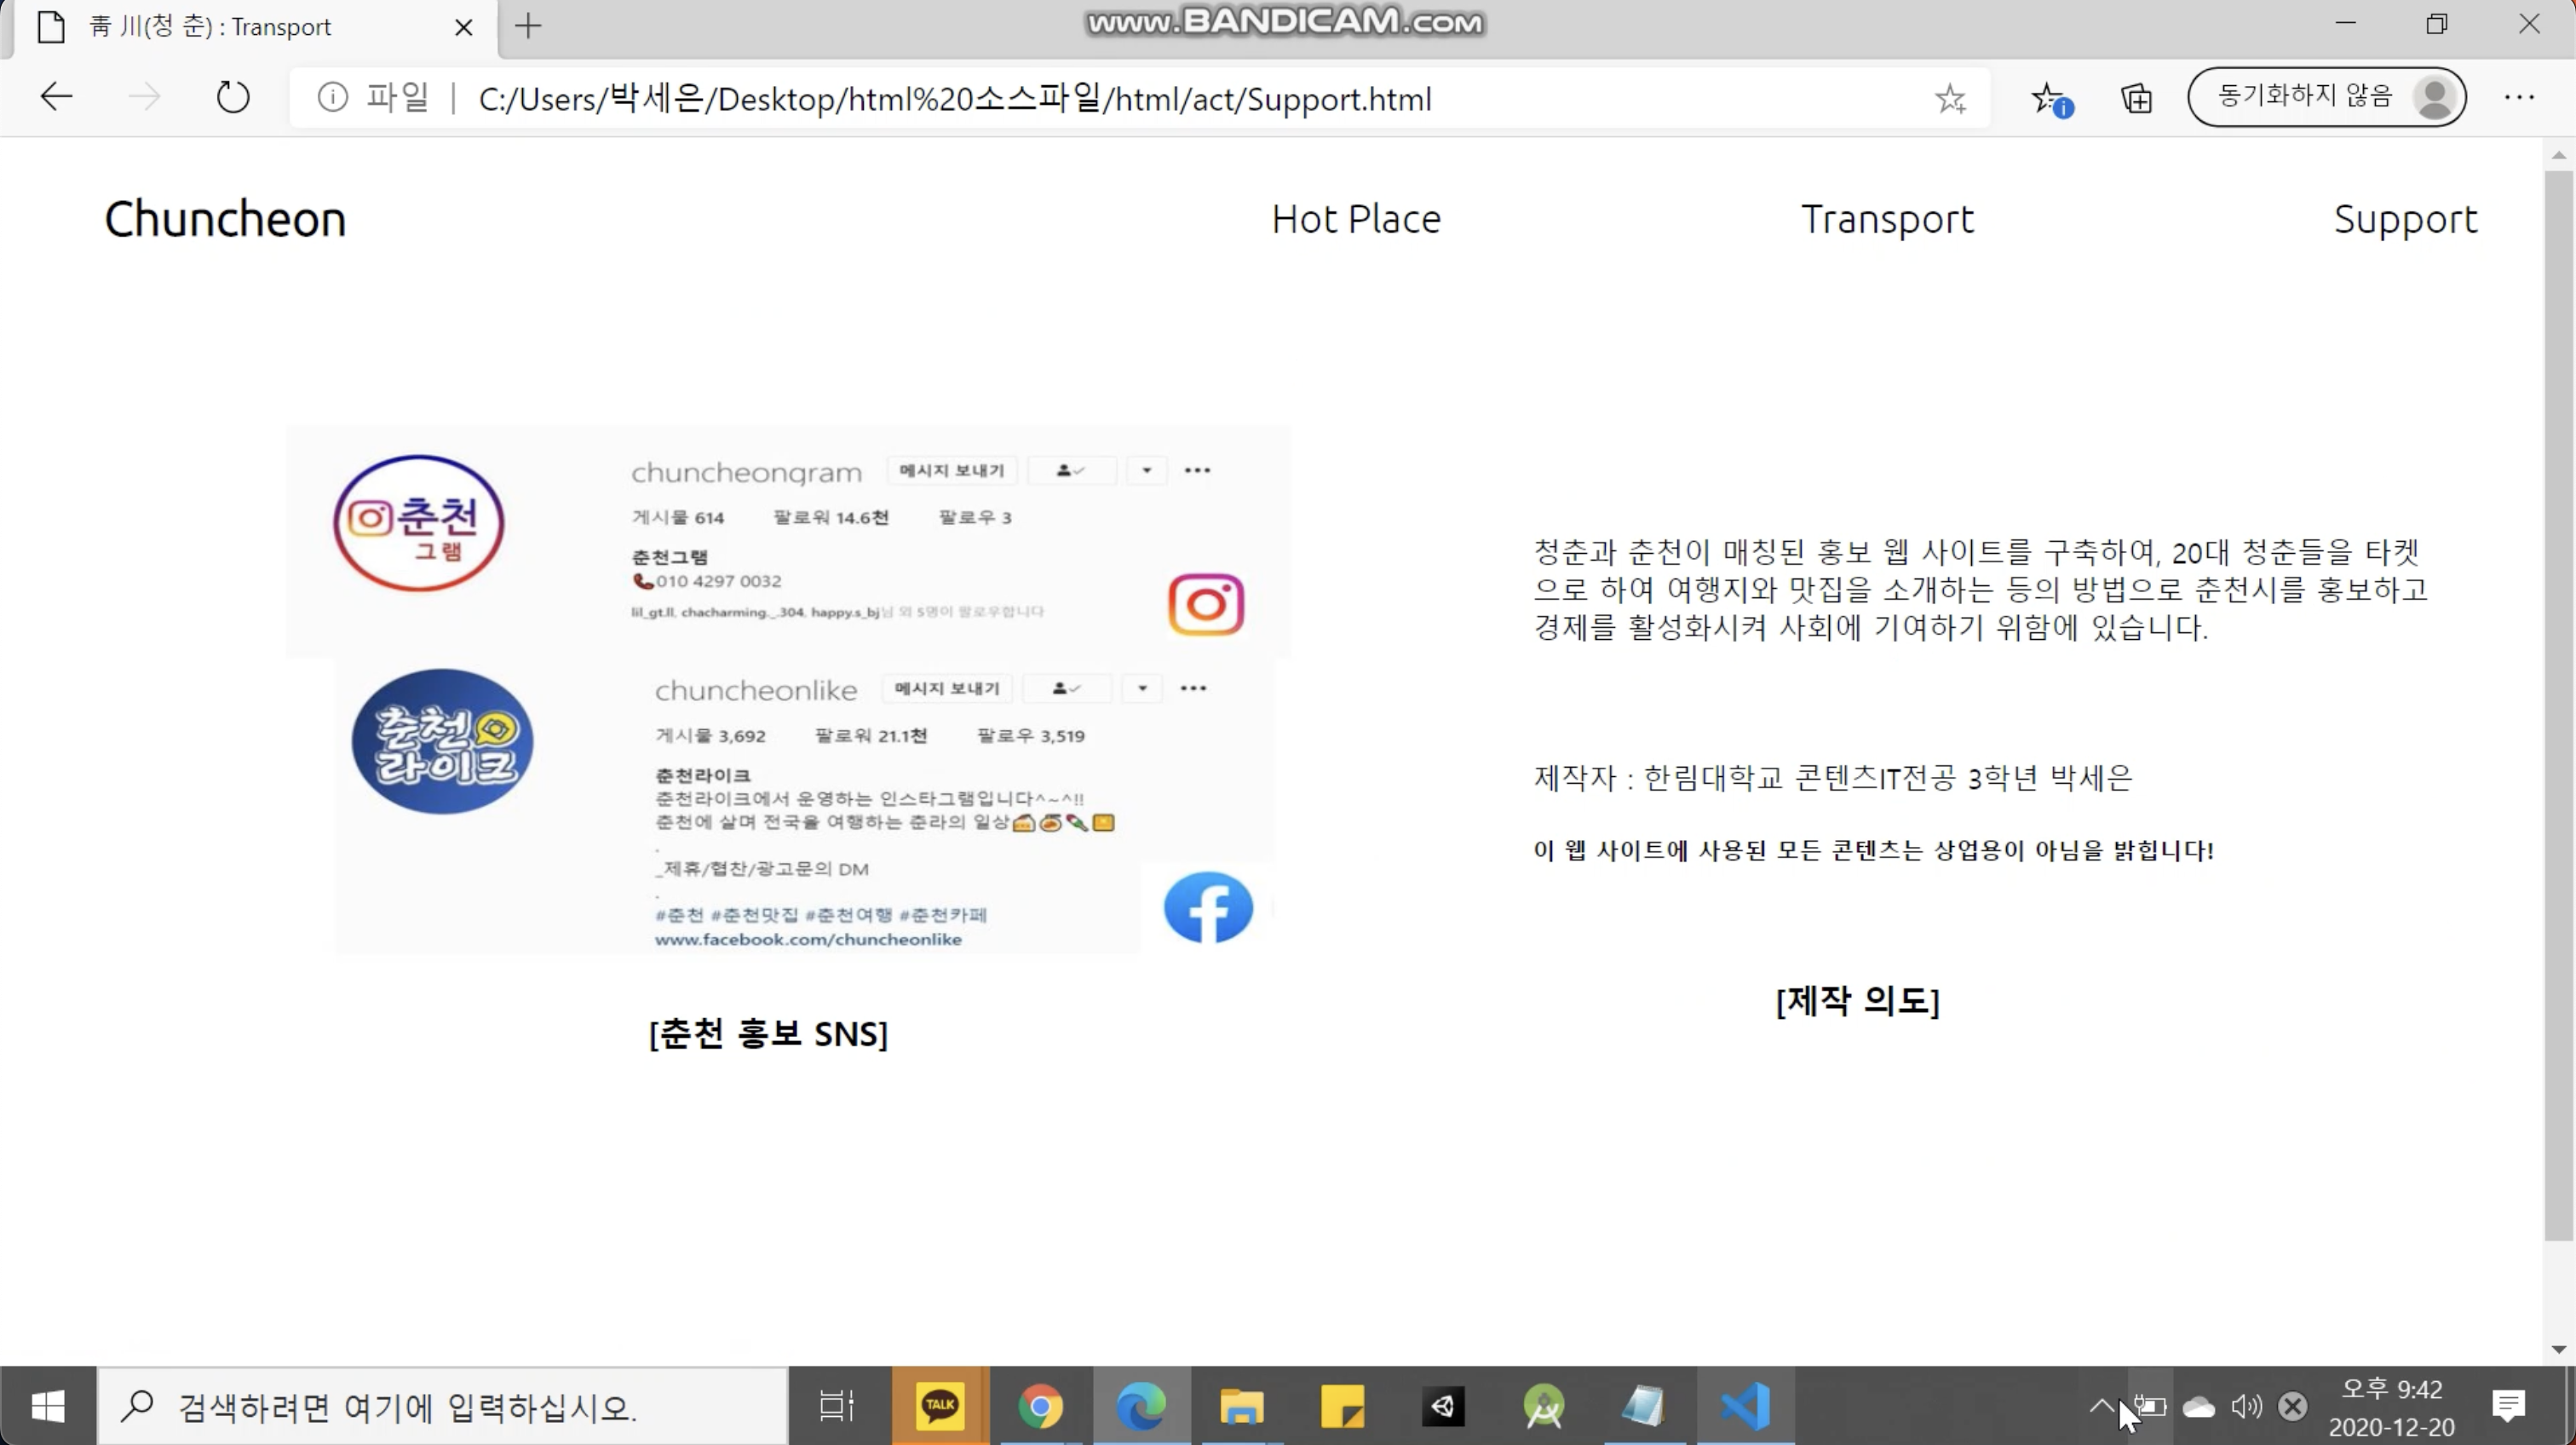Click the site information icon in the address bar
The image size is (2576, 1445).
[x=332, y=98]
